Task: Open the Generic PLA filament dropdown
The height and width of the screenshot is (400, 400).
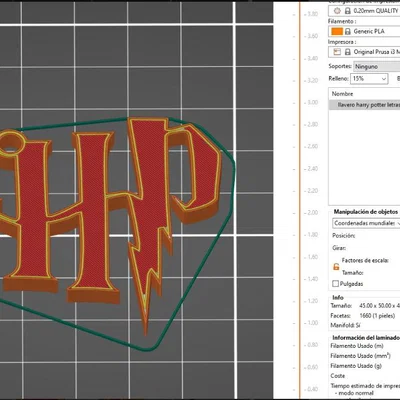Action: (x=364, y=31)
